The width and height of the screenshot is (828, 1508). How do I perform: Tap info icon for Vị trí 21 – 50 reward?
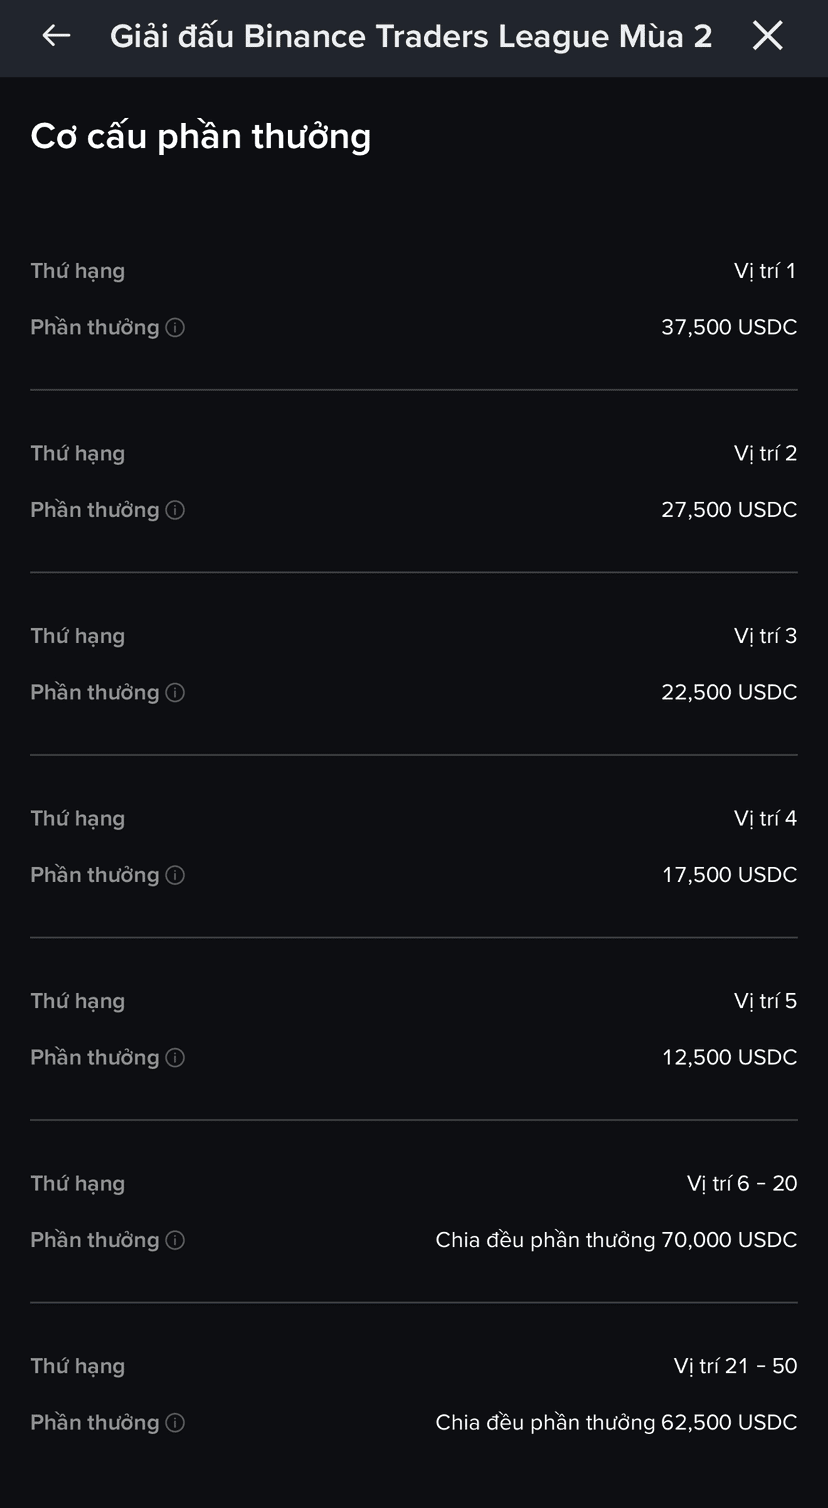coord(175,1423)
